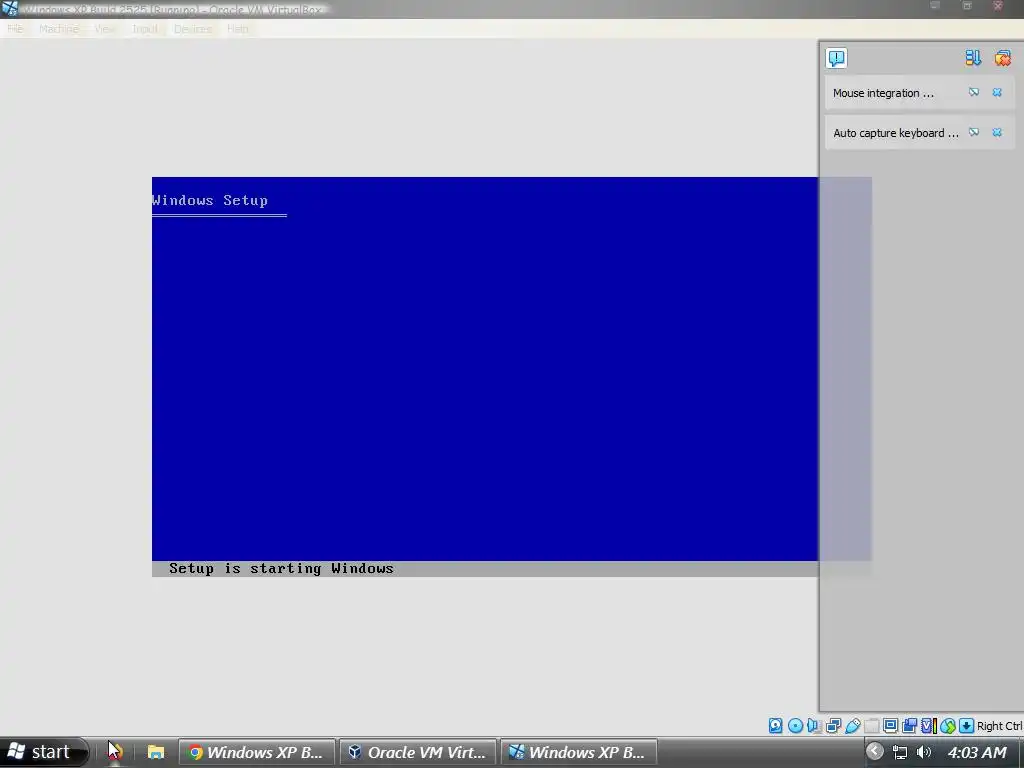Screen dimensions: 1024x768
Task: Open the Help menu
Action: click(238, 29)
